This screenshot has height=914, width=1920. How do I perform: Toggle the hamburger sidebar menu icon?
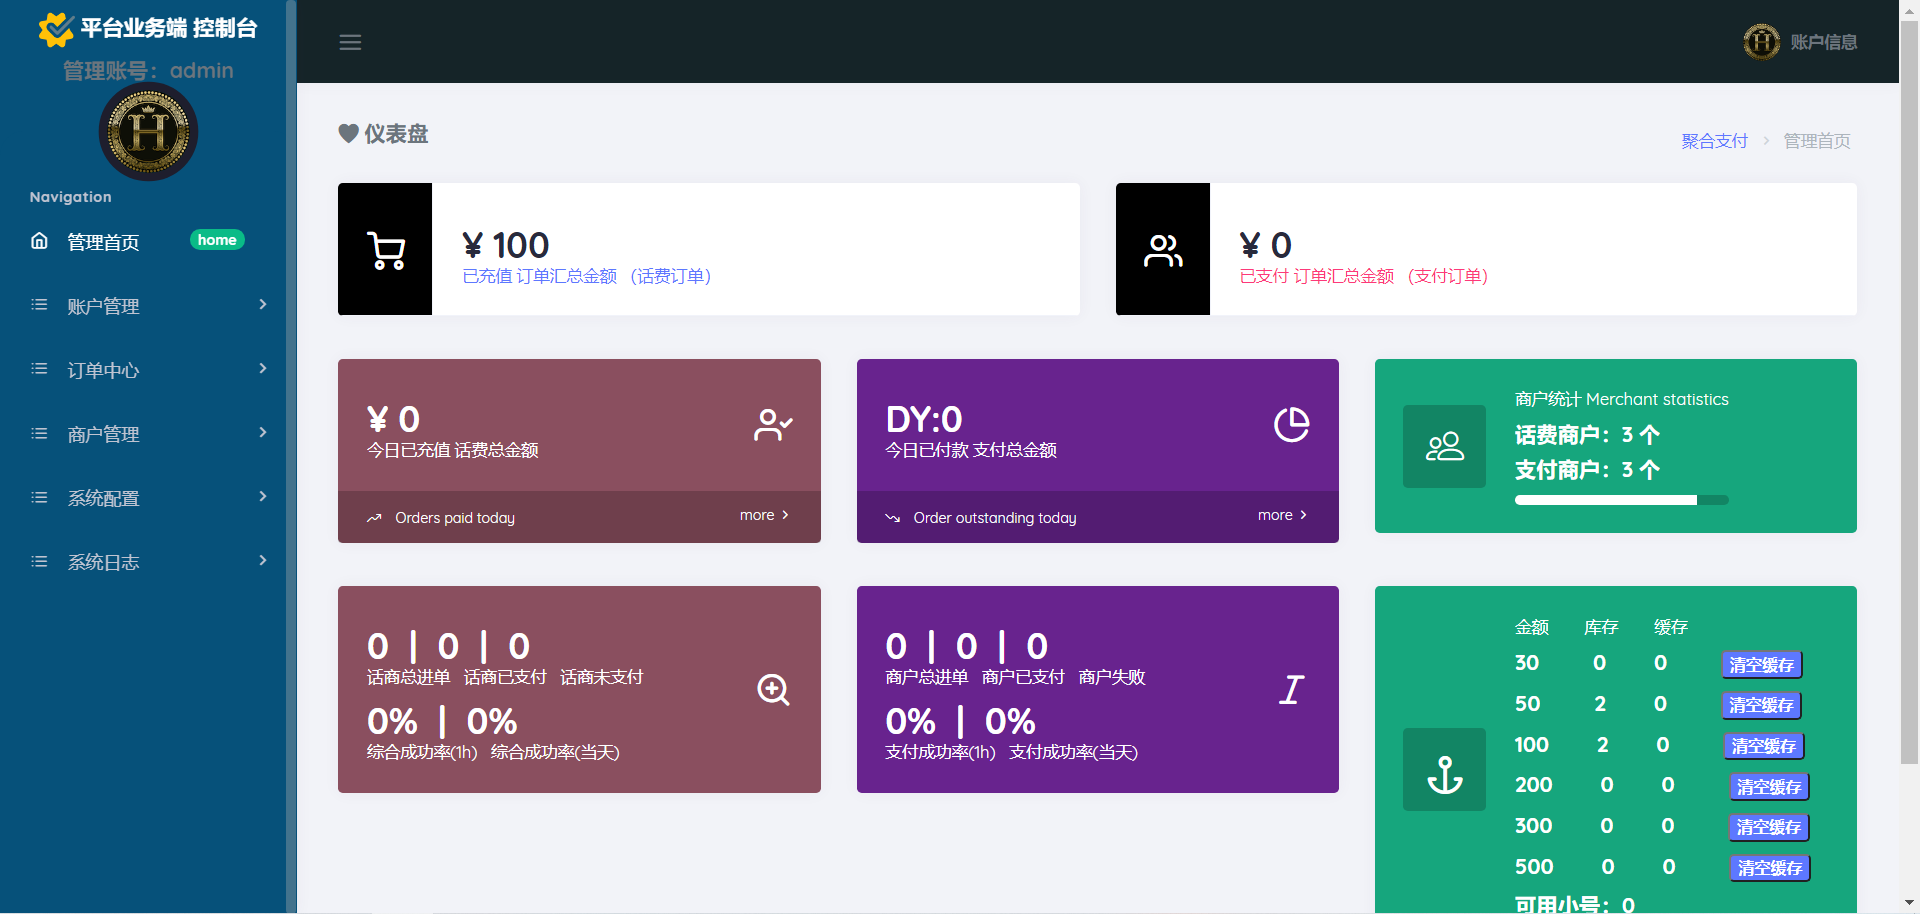[350, 42]
